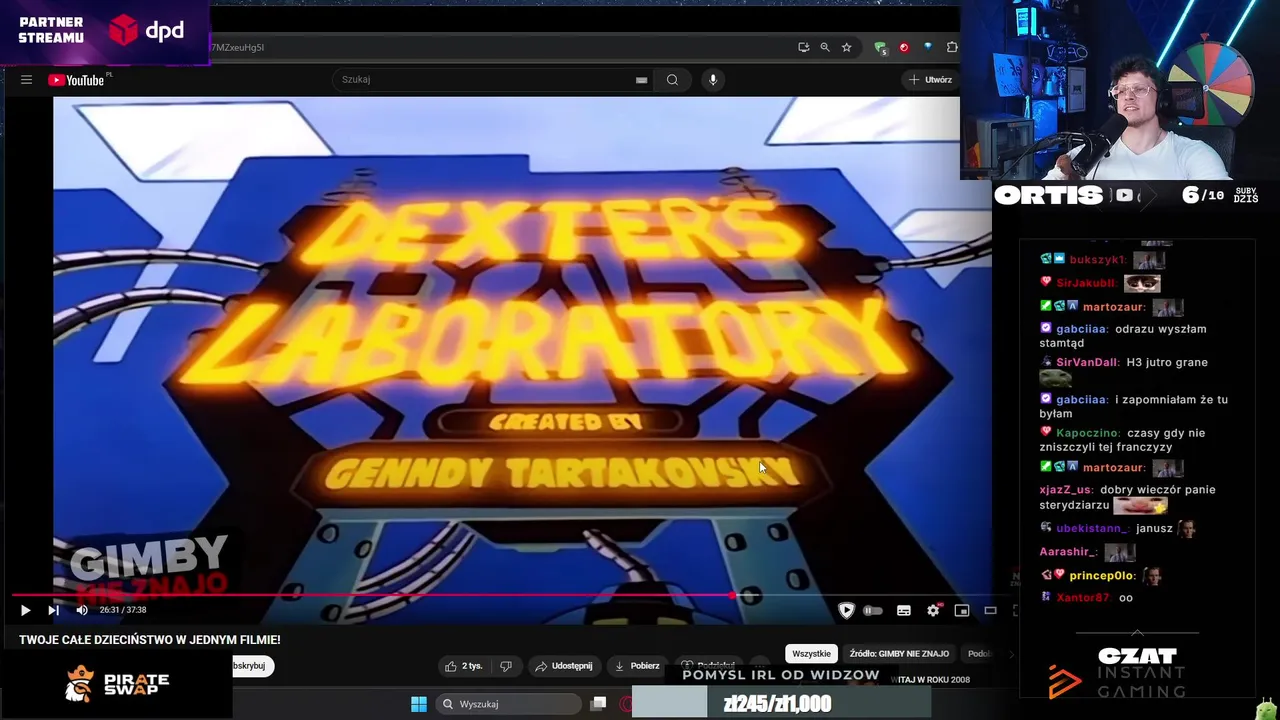Click Aarashir_ username in chat
Viewport: 1280px width, 720px height.
coord(1068,552)
